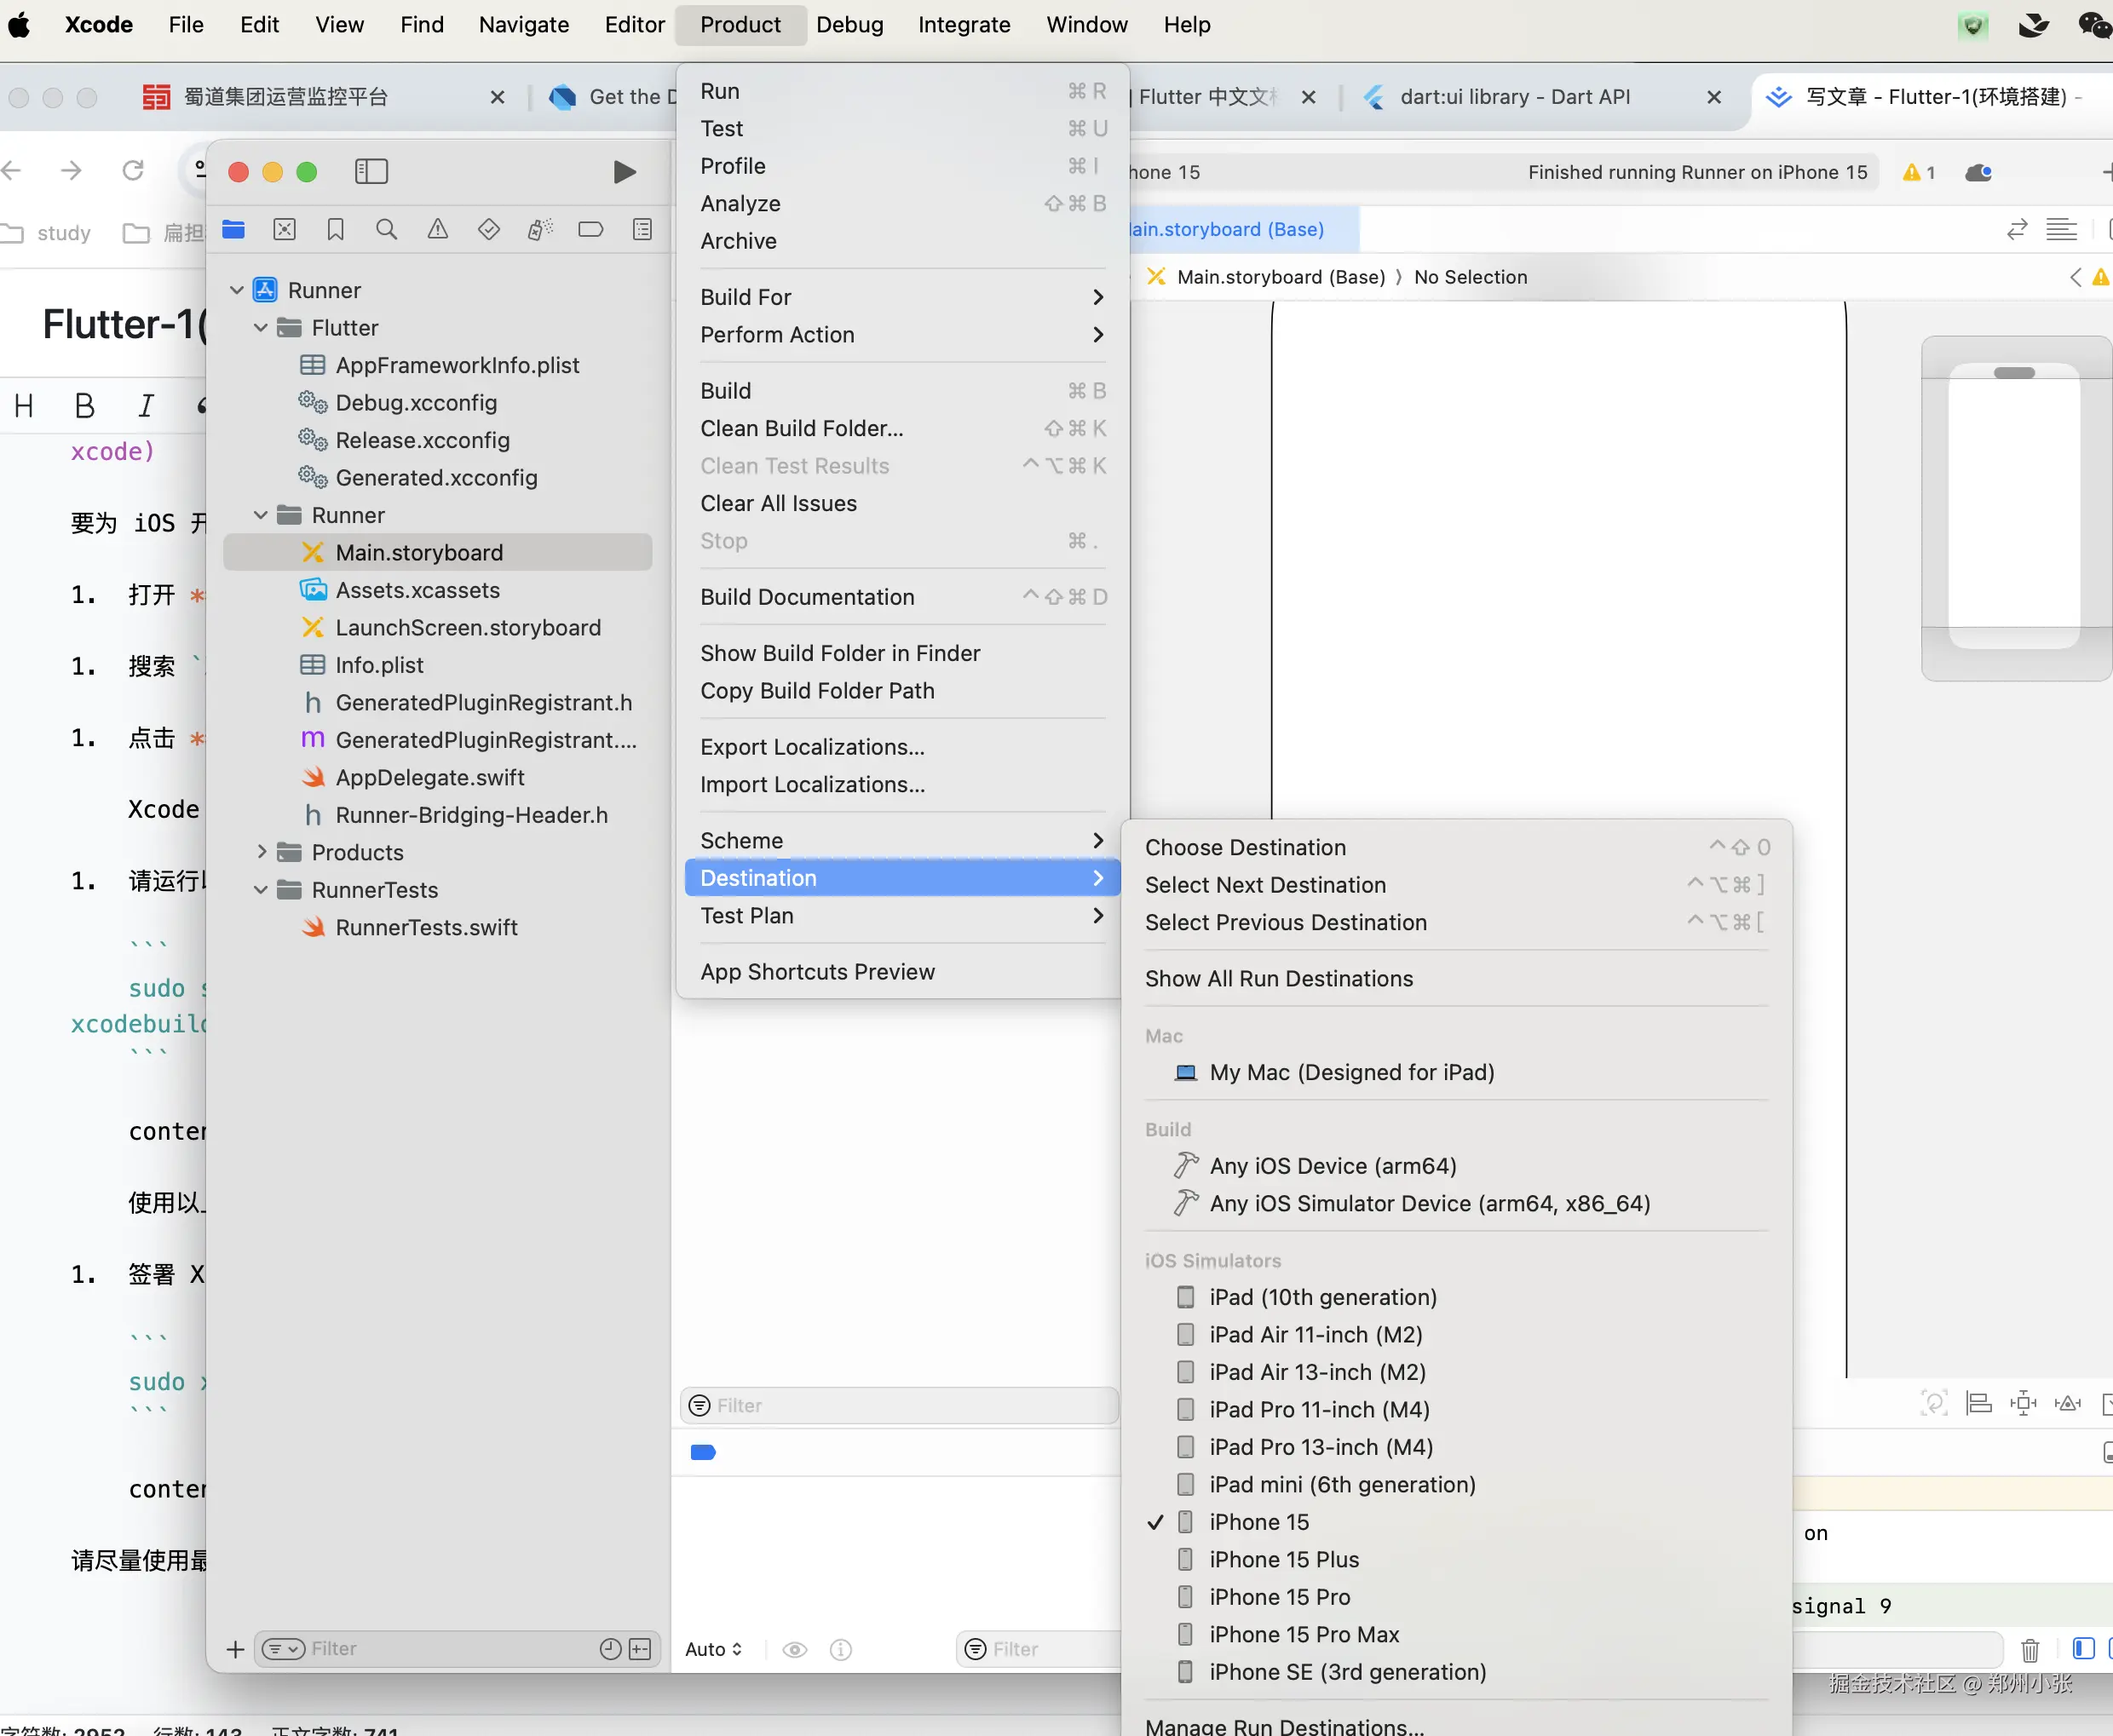Open the Source Control navigator icon

284,230
